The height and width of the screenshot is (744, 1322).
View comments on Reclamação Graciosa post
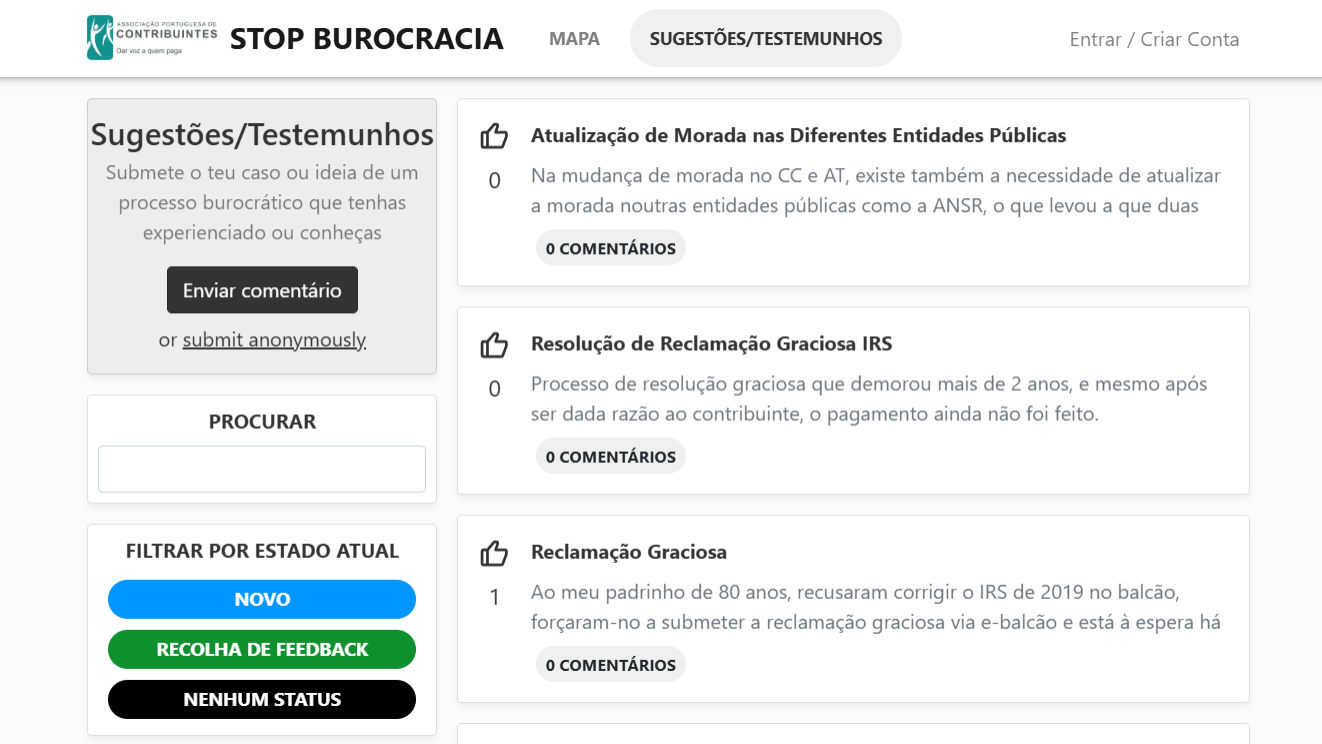coord(611,665)
